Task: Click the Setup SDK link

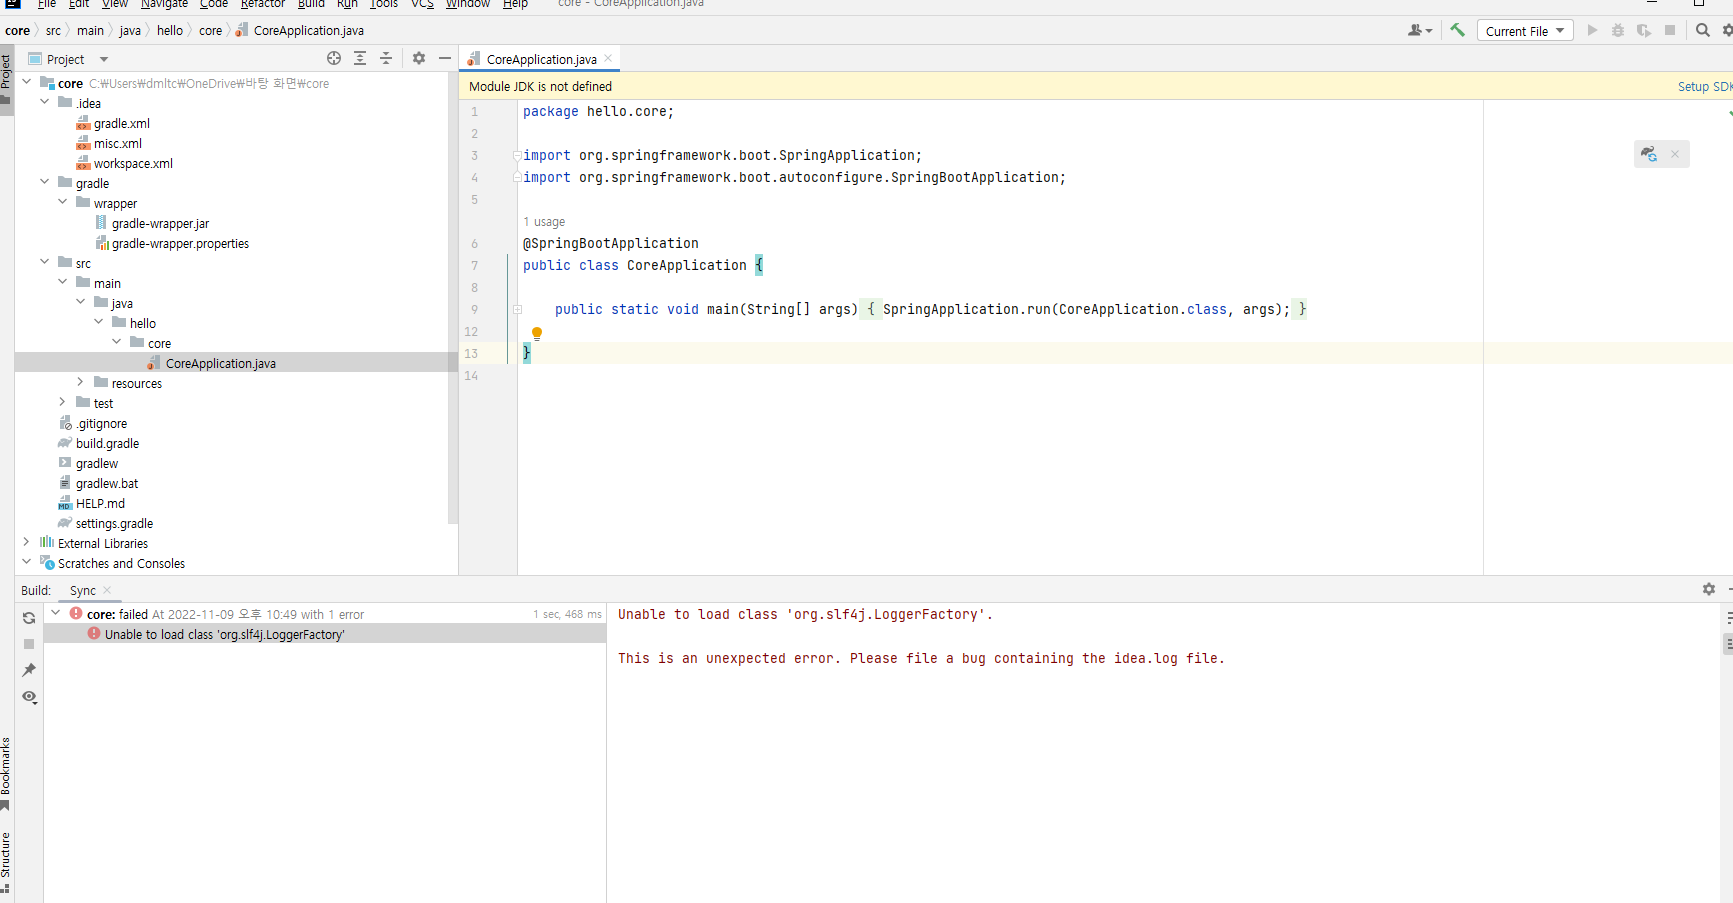Action: 1704,87
